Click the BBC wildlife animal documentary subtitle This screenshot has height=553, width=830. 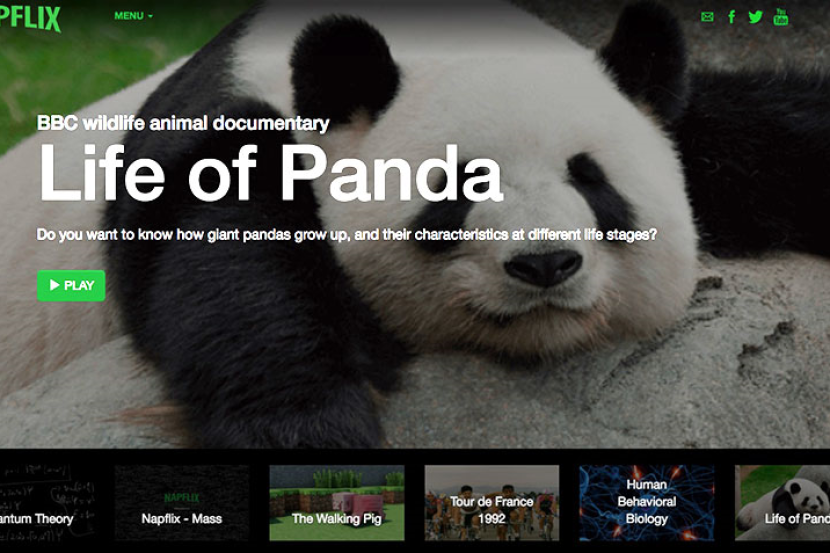[x=183, y=124]
